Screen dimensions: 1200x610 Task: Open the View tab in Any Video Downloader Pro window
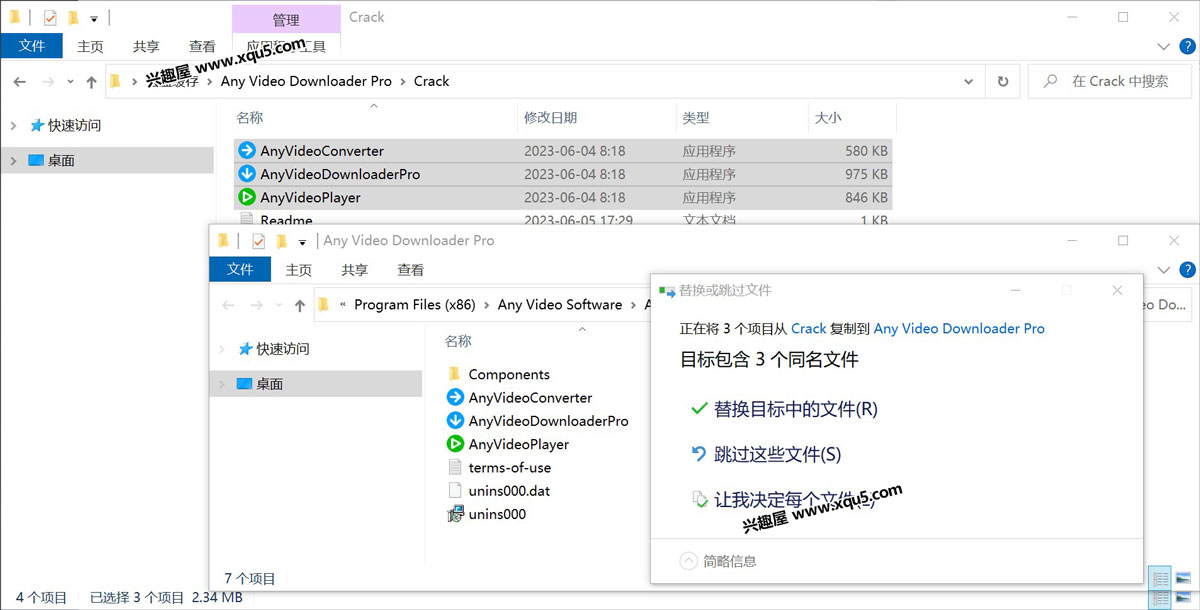pyautogui.click(x=410, y=270)
